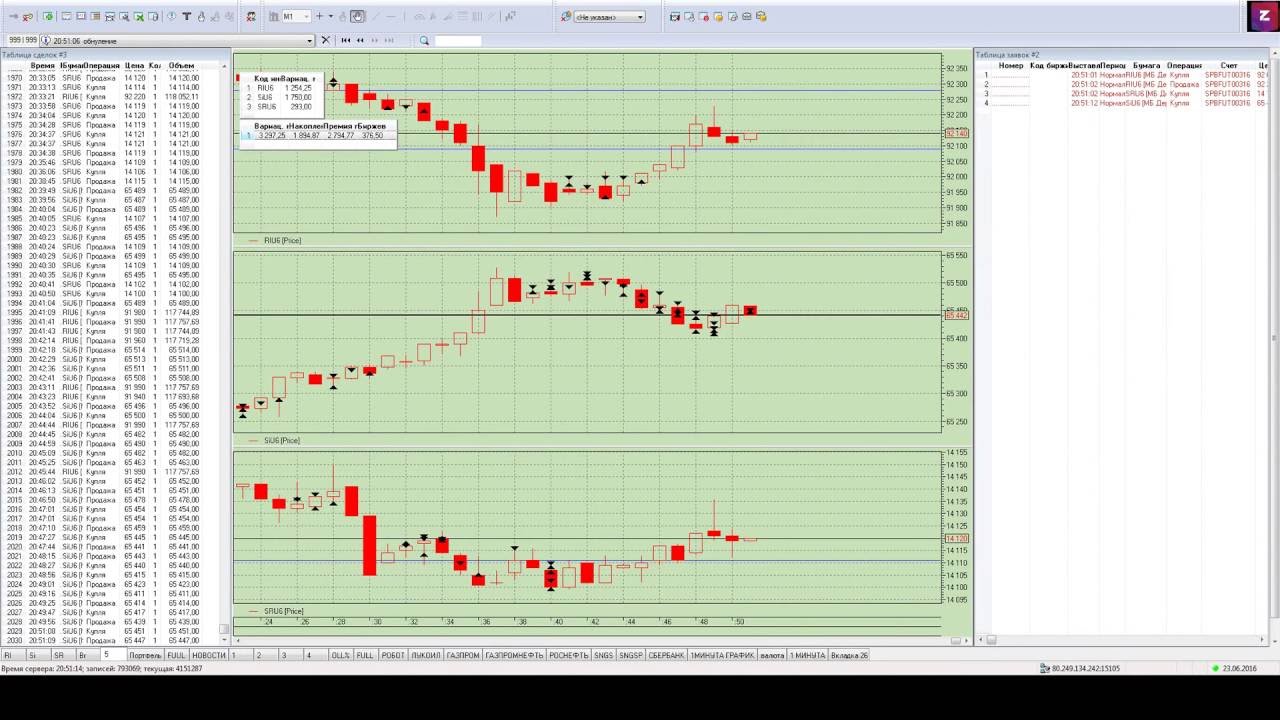Select the 'OLL%' tab

tap(341, 655)
